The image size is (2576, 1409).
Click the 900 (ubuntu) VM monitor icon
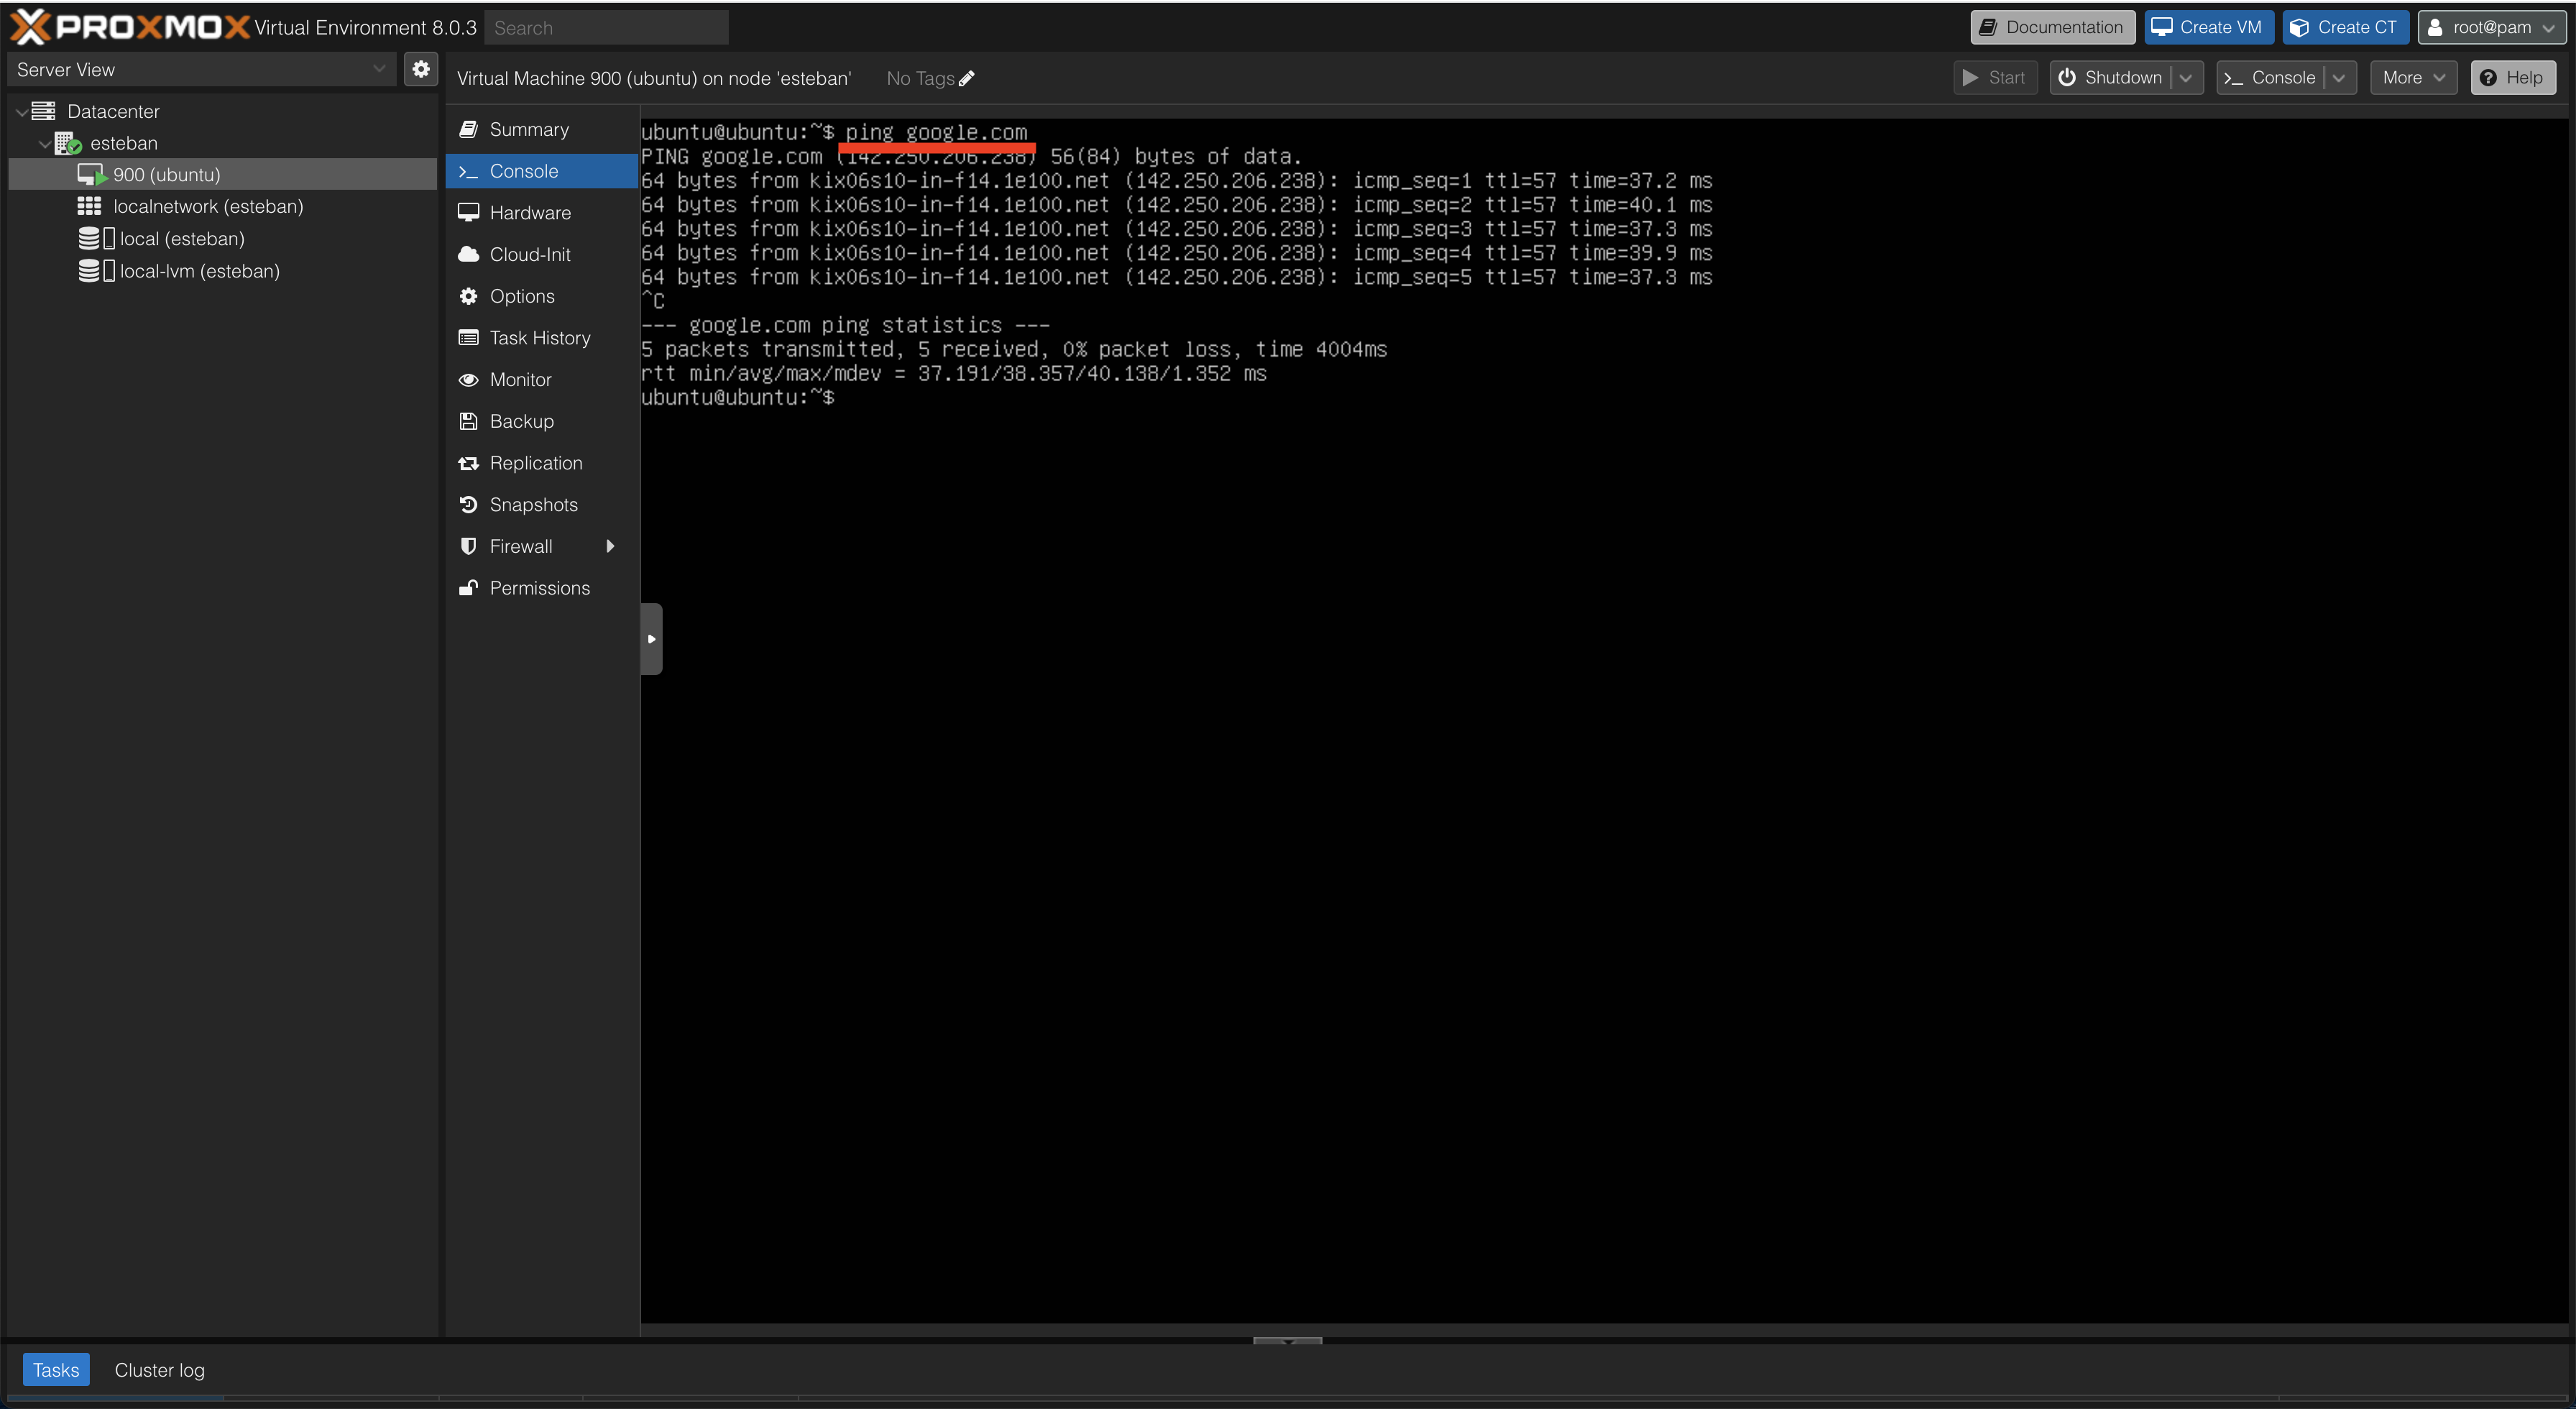[91, 175]
